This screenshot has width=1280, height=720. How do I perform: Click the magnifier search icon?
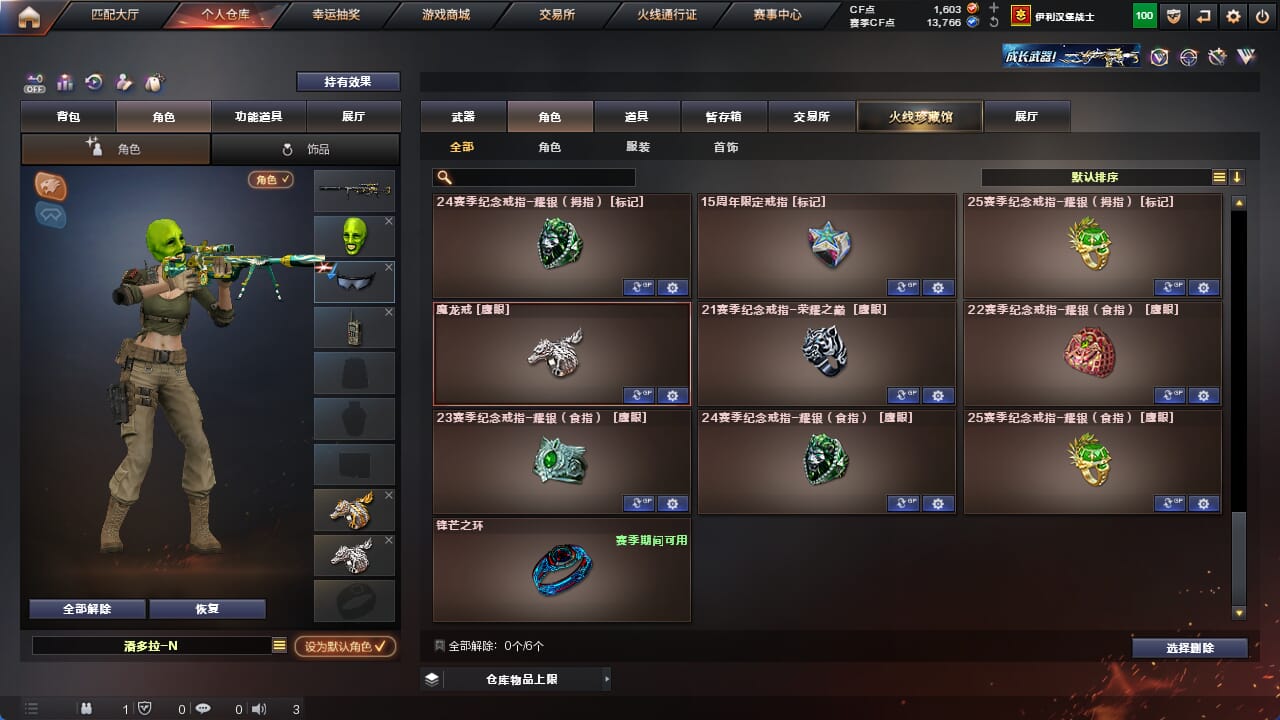445,177
